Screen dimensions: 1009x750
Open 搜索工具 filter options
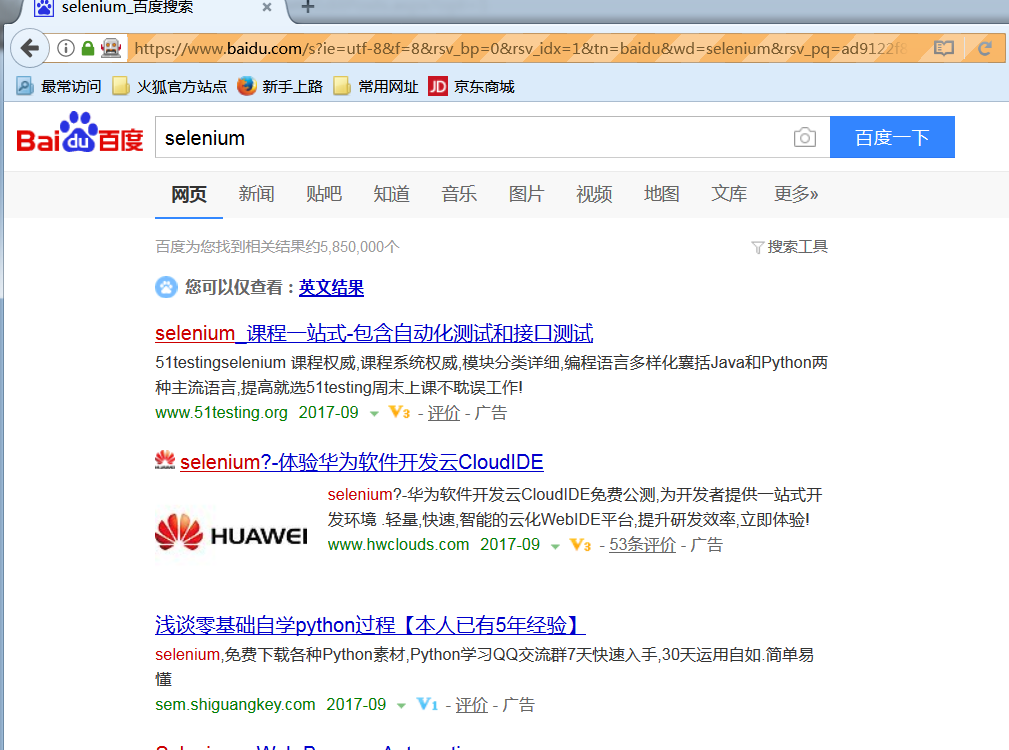point(790,246)
